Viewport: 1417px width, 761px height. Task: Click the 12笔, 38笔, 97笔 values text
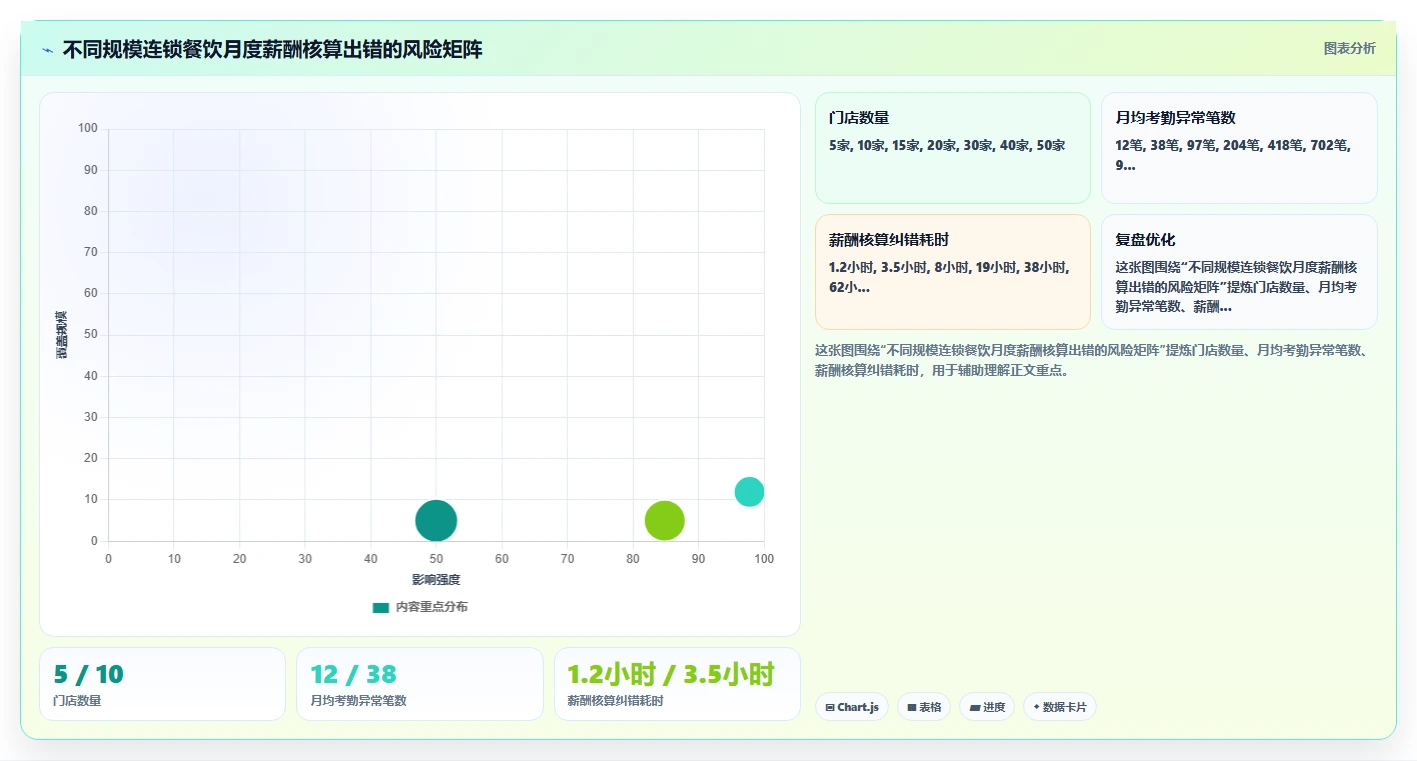[1233, 155]
